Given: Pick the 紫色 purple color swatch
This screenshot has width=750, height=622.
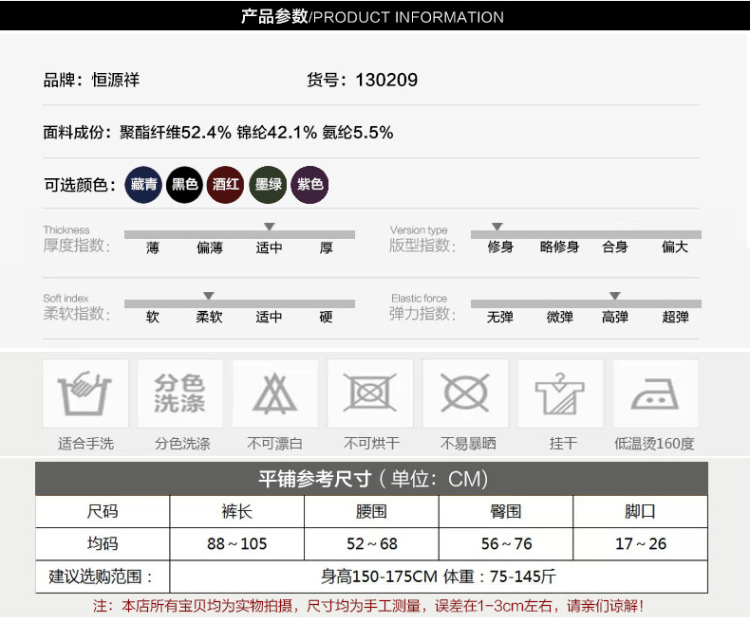Looking at the screenshot, I should point(310,185).
